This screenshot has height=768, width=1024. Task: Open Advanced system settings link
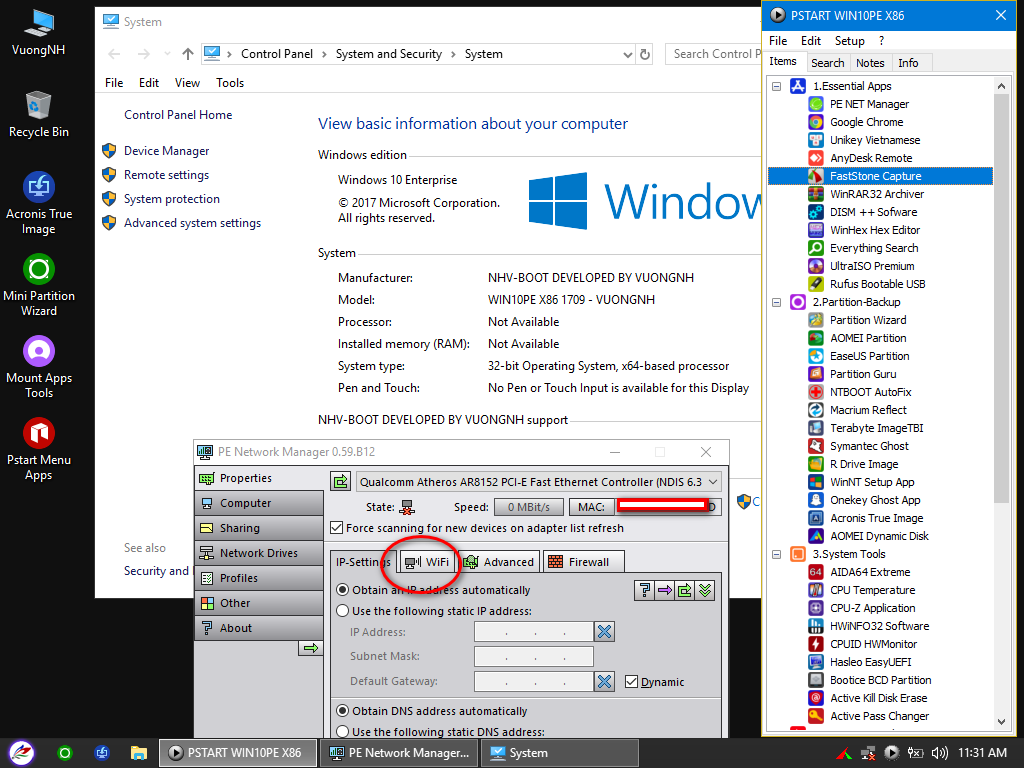pyautogui.click(x=193, y=223)
